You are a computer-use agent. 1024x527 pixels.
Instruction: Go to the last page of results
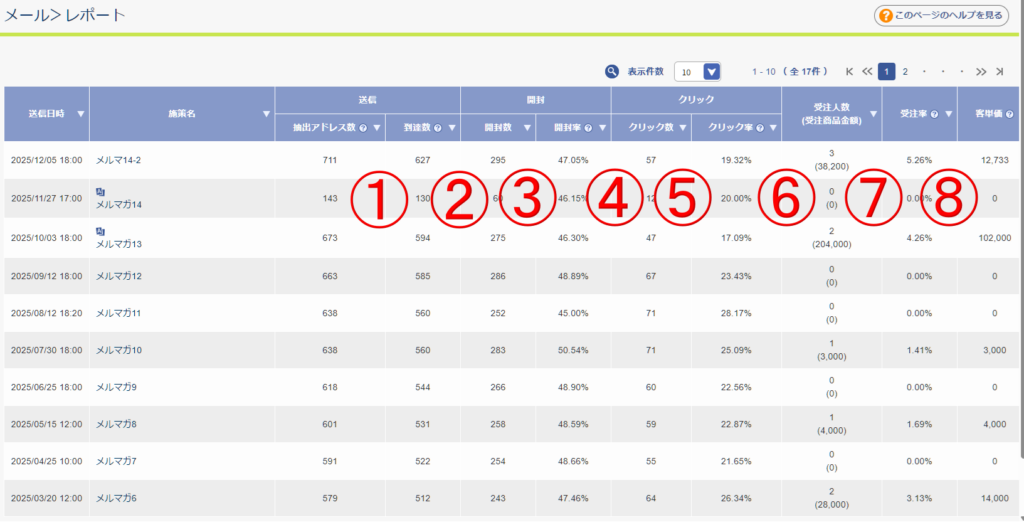[x=999, y=72]
